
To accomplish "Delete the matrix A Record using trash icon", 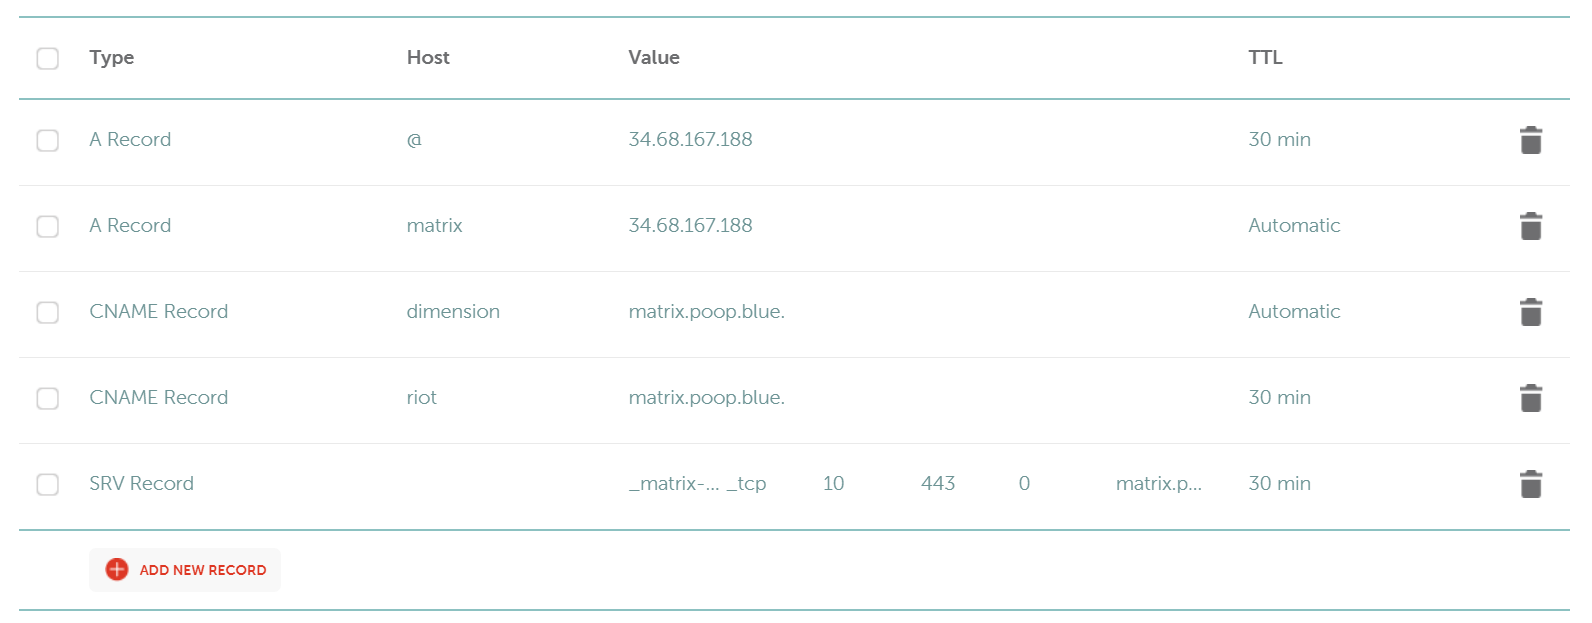I will point(1530,226).
